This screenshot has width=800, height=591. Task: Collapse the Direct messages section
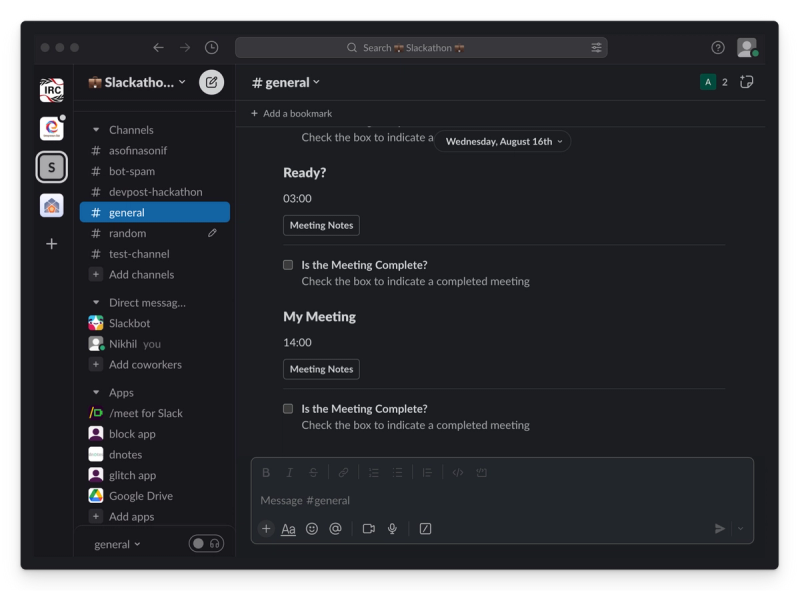pos(96,303)
